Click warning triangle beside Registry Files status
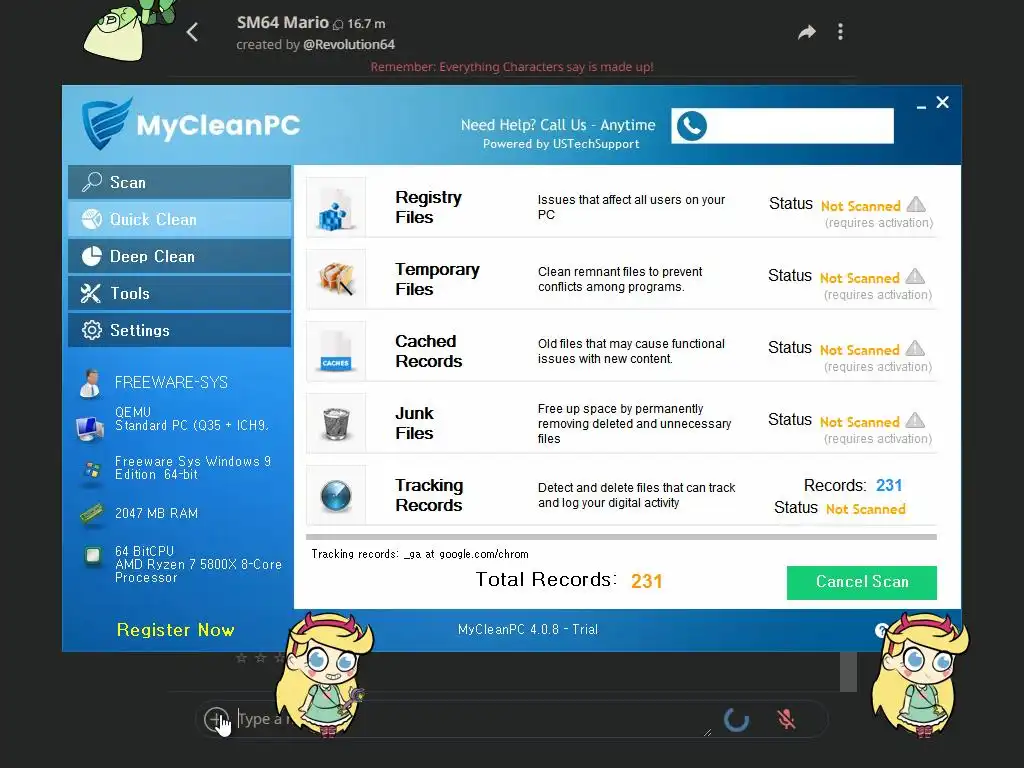This screenshot has height=768, width=1024. (x=916, y=204)
